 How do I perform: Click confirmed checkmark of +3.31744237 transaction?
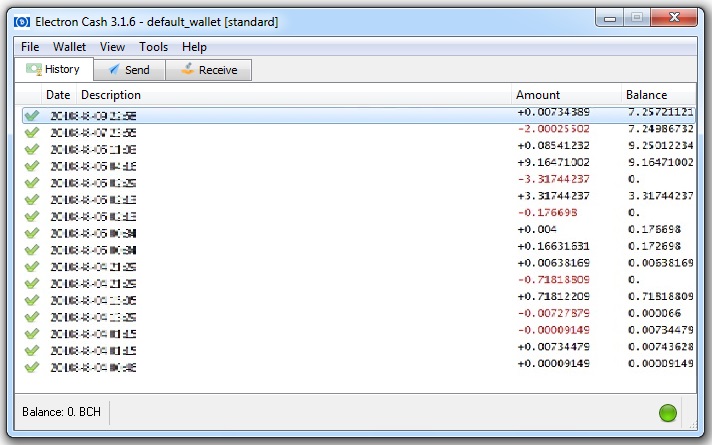click(32, 199)
